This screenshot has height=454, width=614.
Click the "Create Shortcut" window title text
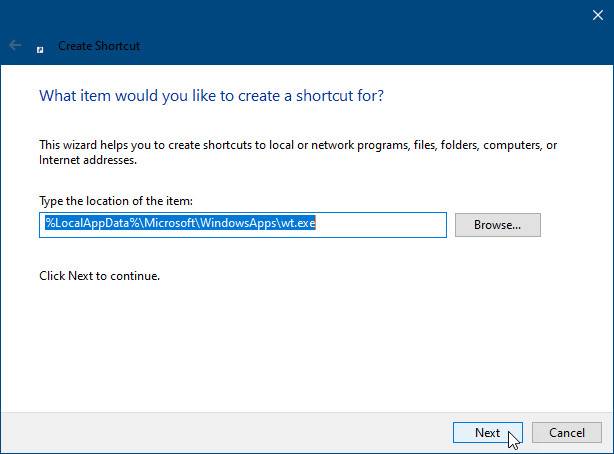coord(99,46)
